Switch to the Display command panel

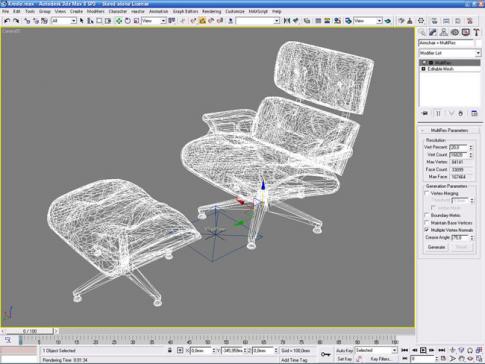point(466,32)
